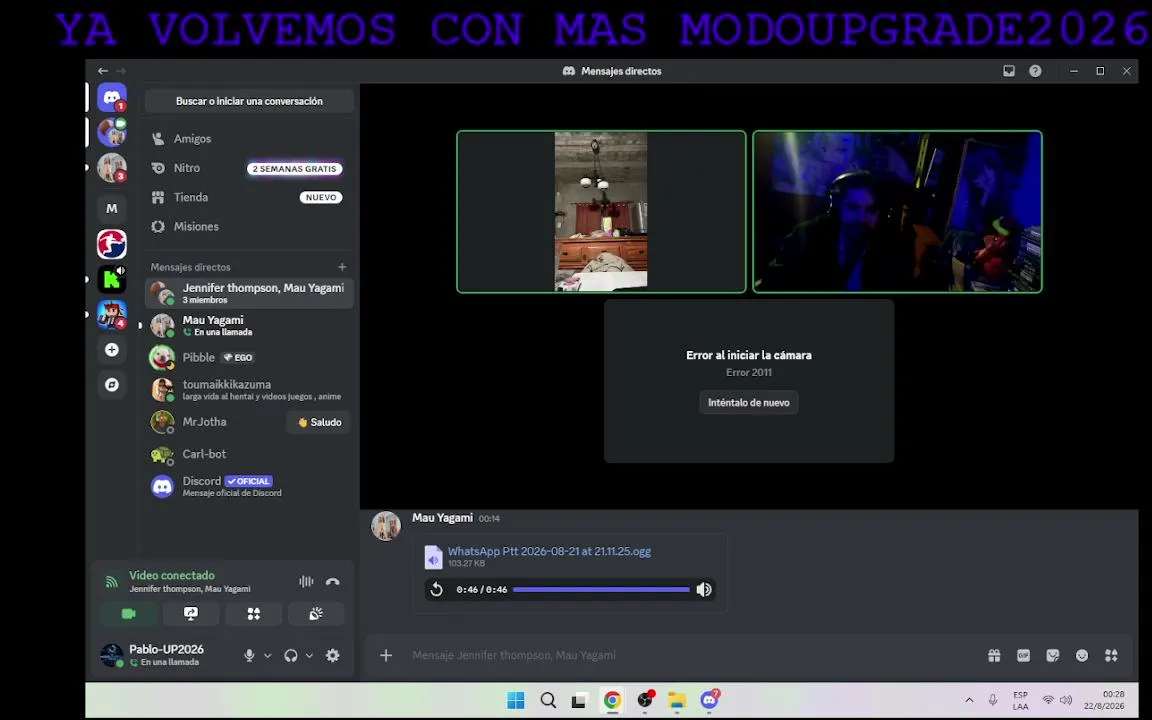Screen dimensions: 1152x720
Task: Open the Tienda page
Action: [x=249, y=198]
